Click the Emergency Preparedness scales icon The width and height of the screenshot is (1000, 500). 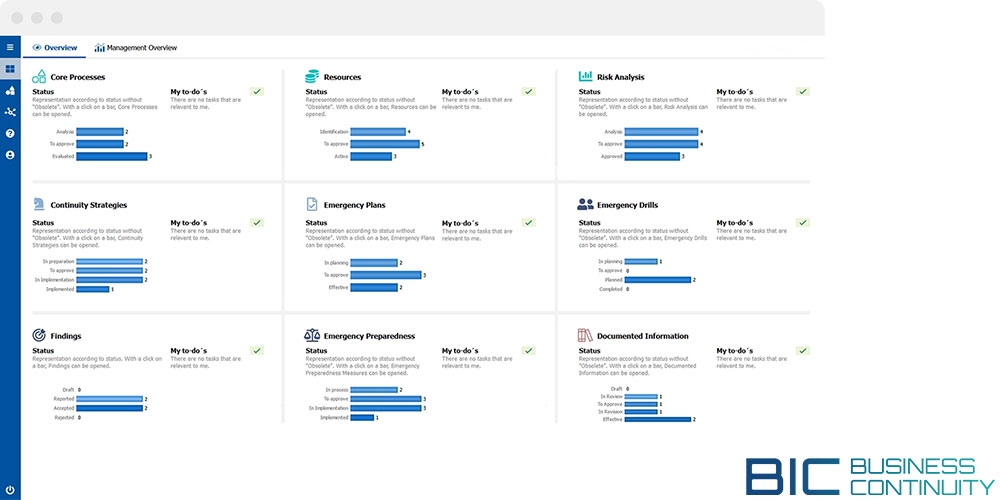tap(312, 335)
